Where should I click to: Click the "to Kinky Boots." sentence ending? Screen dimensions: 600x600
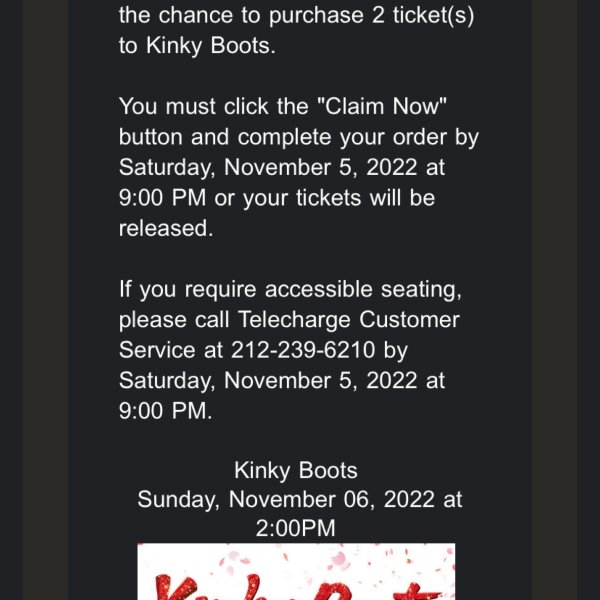click(x=197, y=46)
